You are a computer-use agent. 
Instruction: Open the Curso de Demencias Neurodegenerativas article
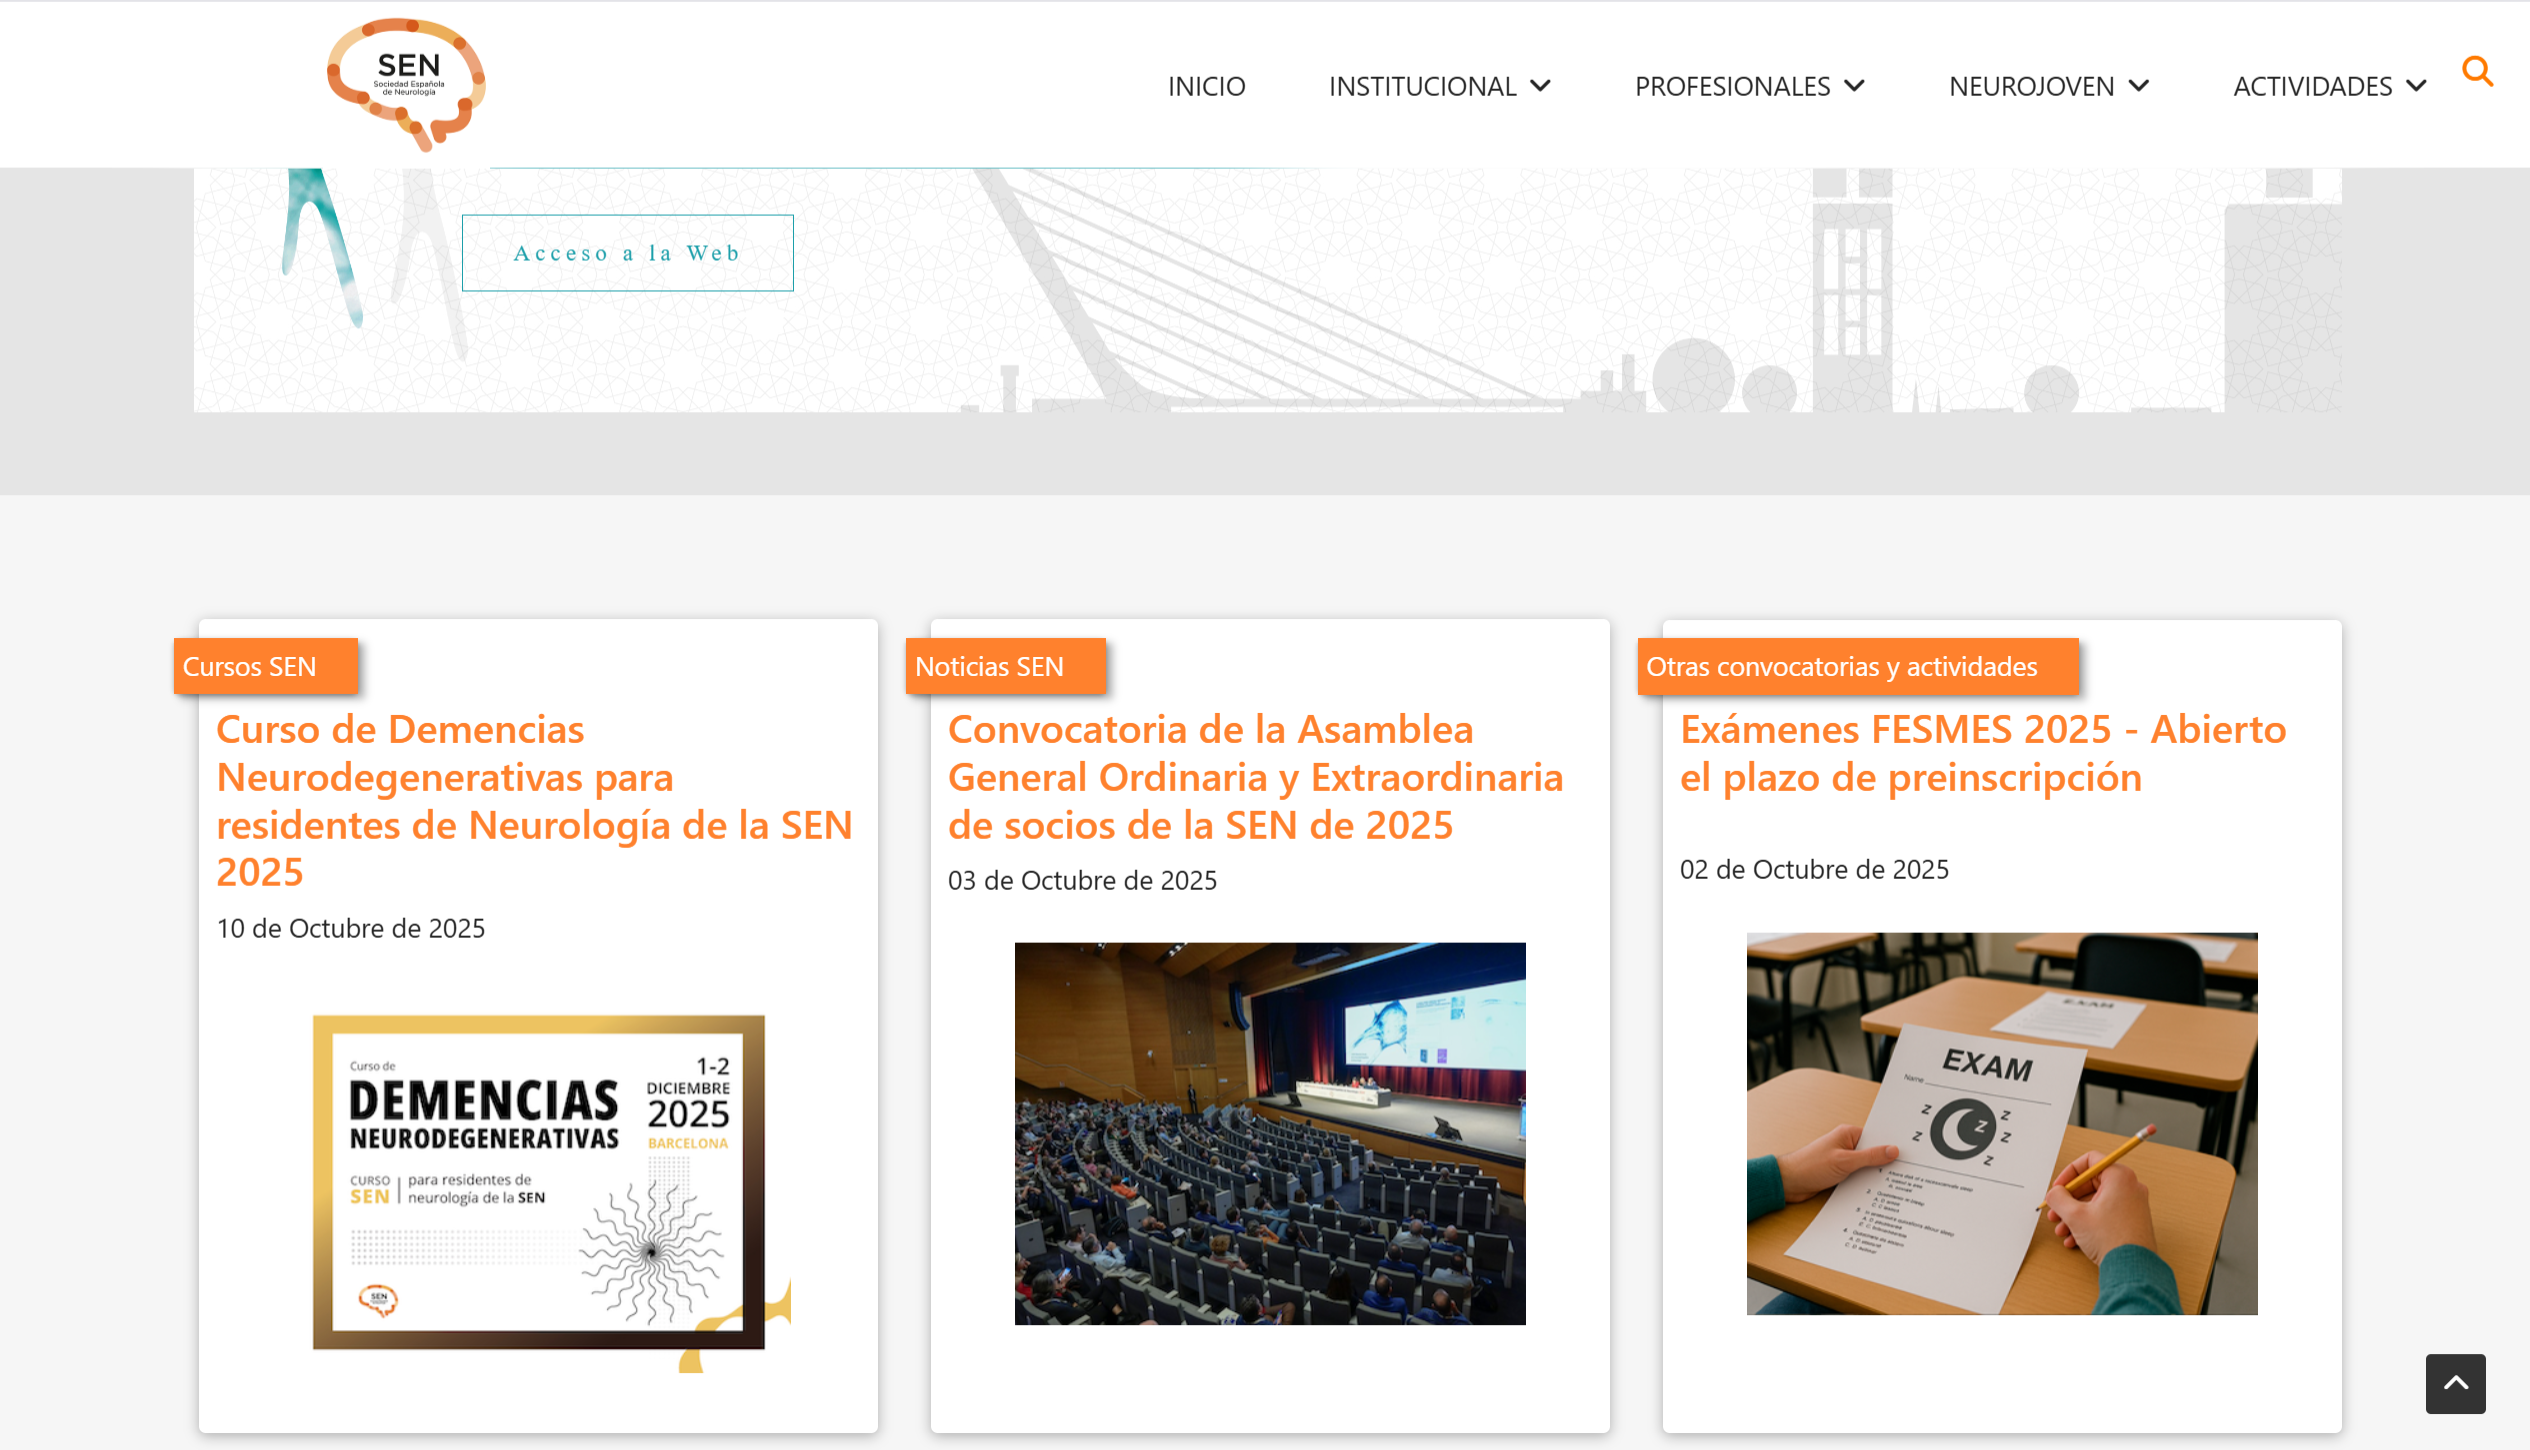[534, 800]
